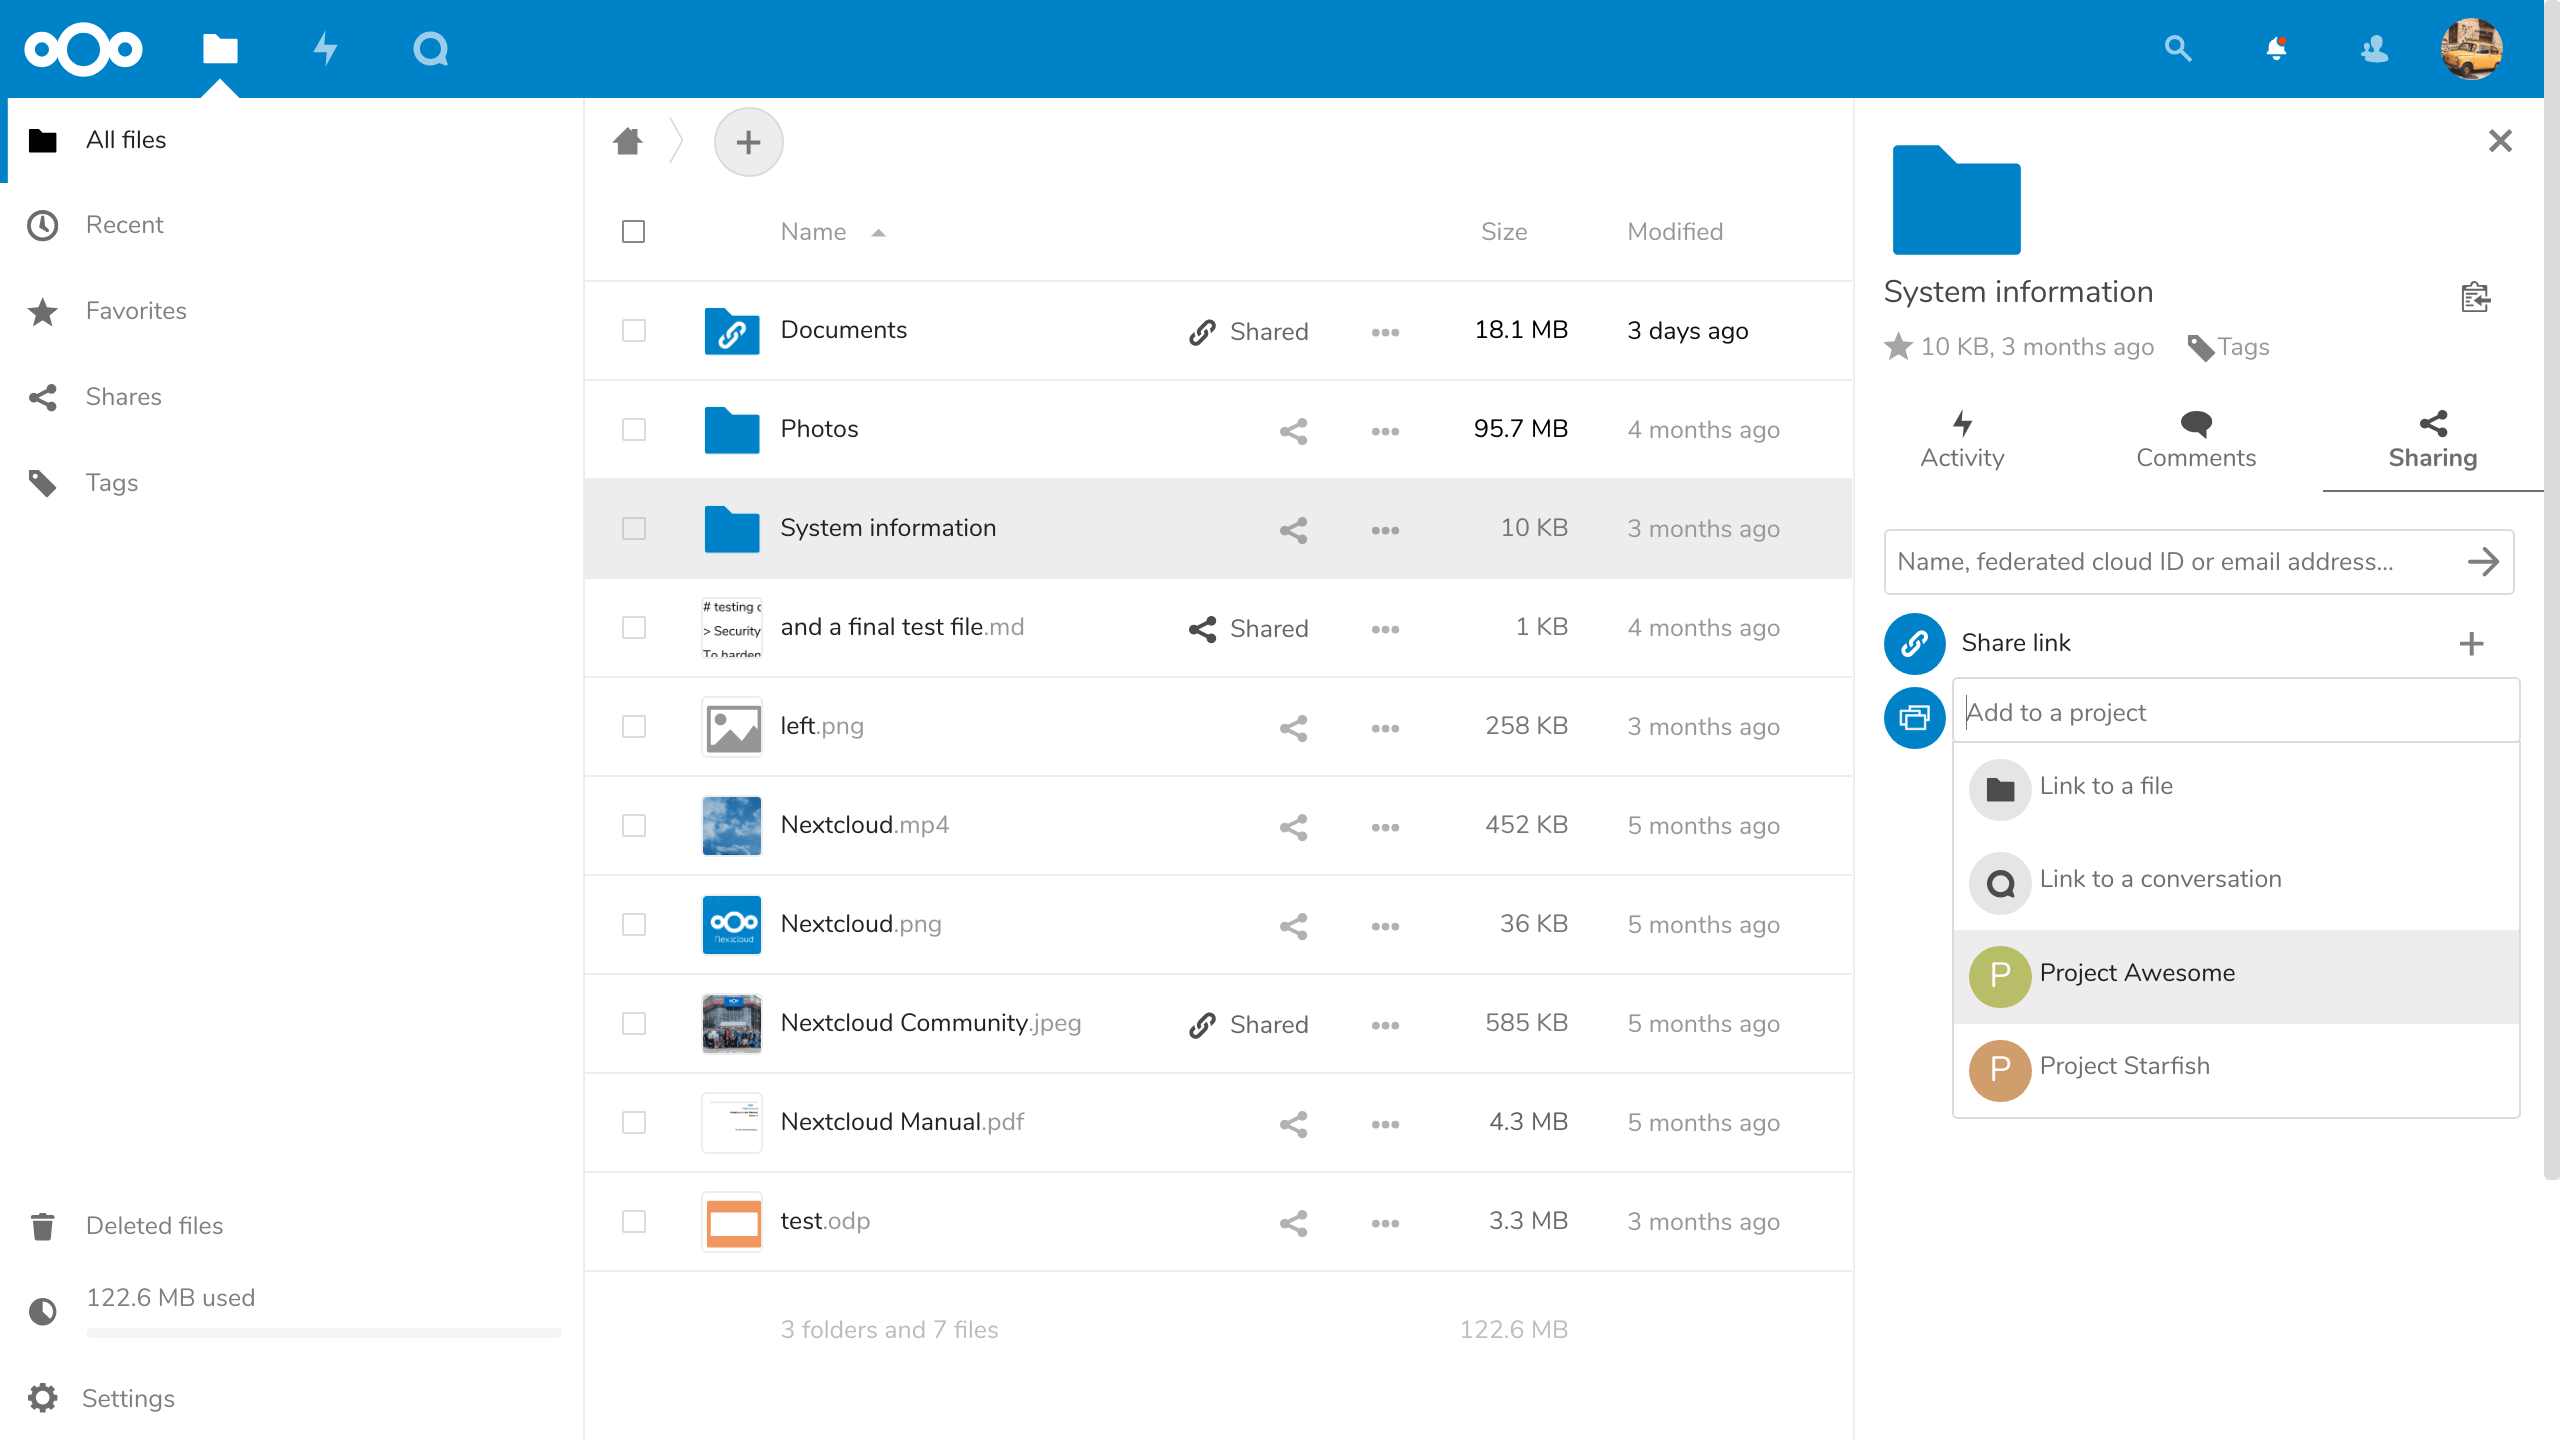
Task: Open the contacts menu icon
Action: click(2374, 48)
